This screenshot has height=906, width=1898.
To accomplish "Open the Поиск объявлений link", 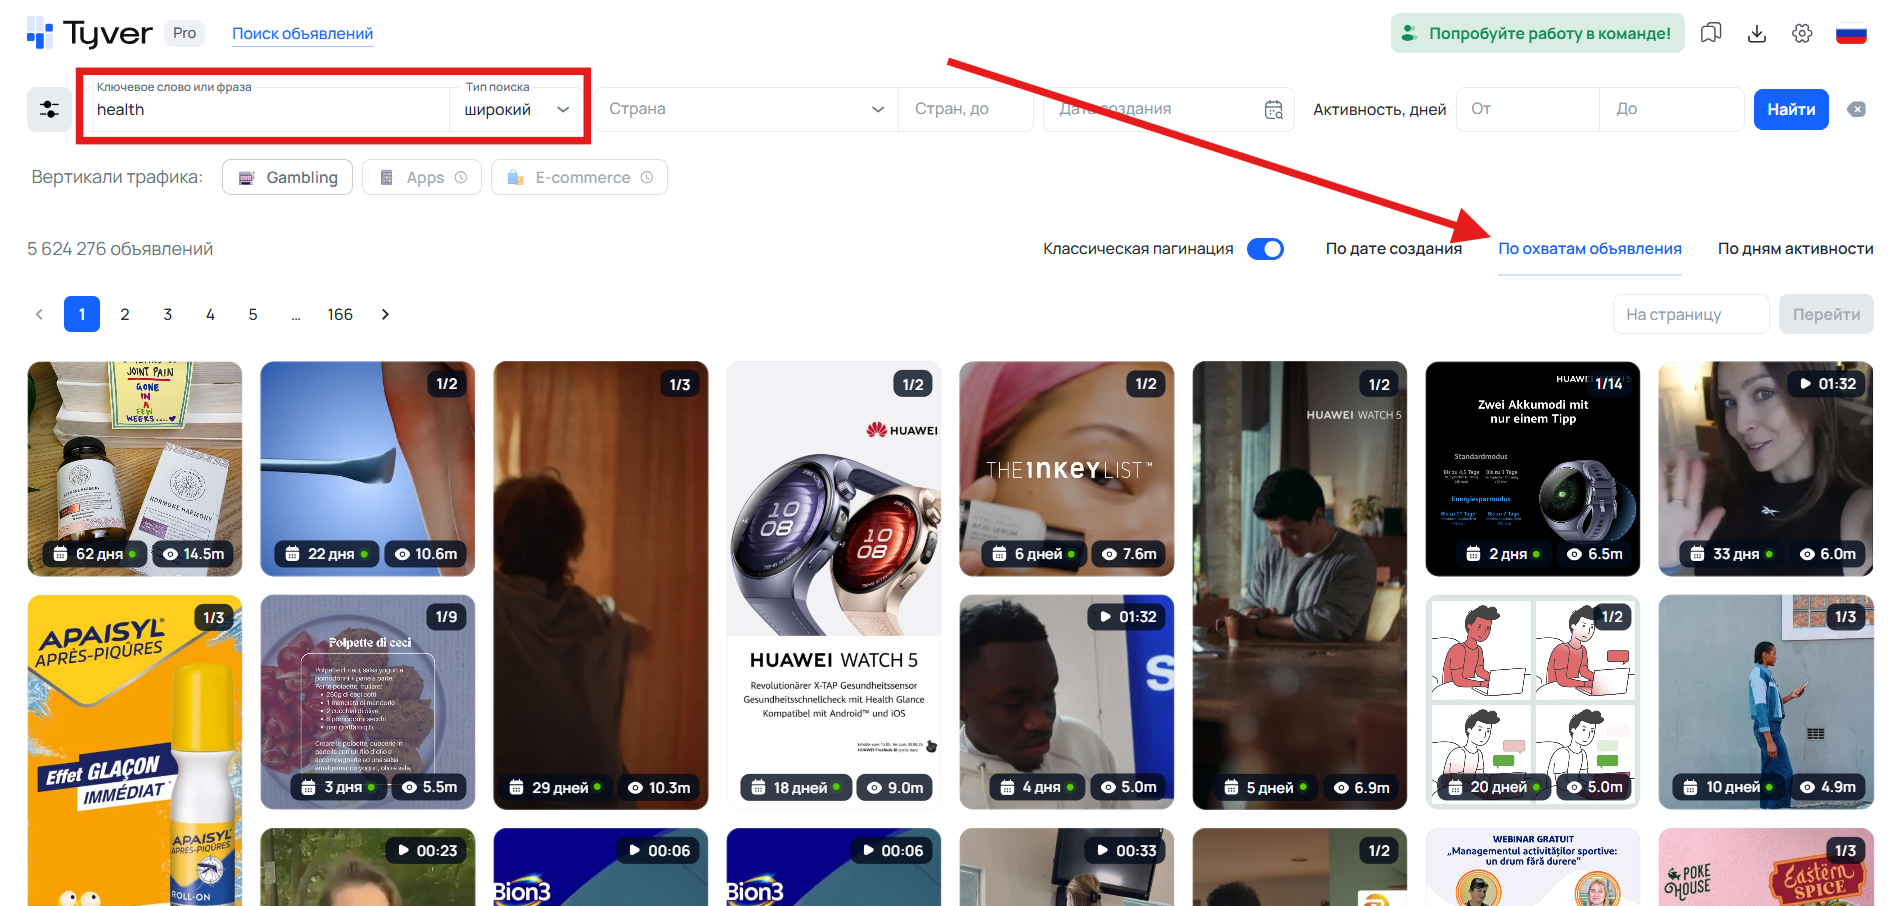I will [302, 34].
